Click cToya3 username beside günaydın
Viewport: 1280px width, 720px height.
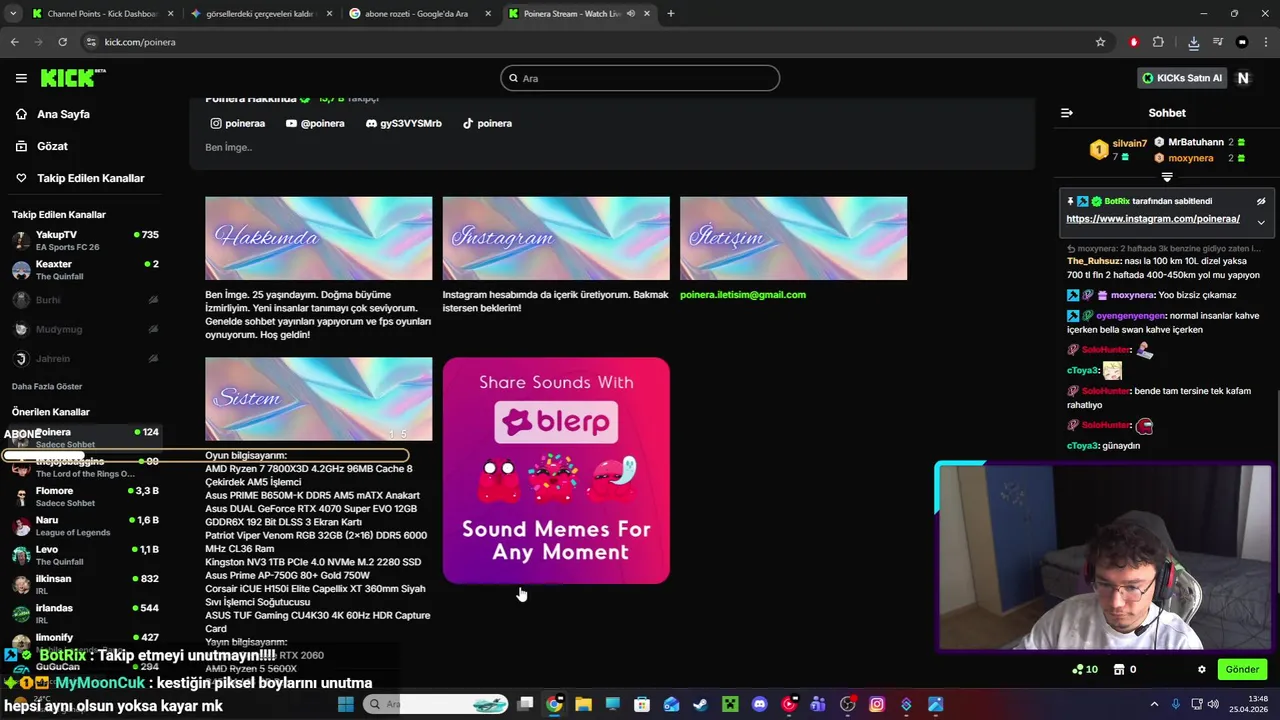coord(1083,446)
